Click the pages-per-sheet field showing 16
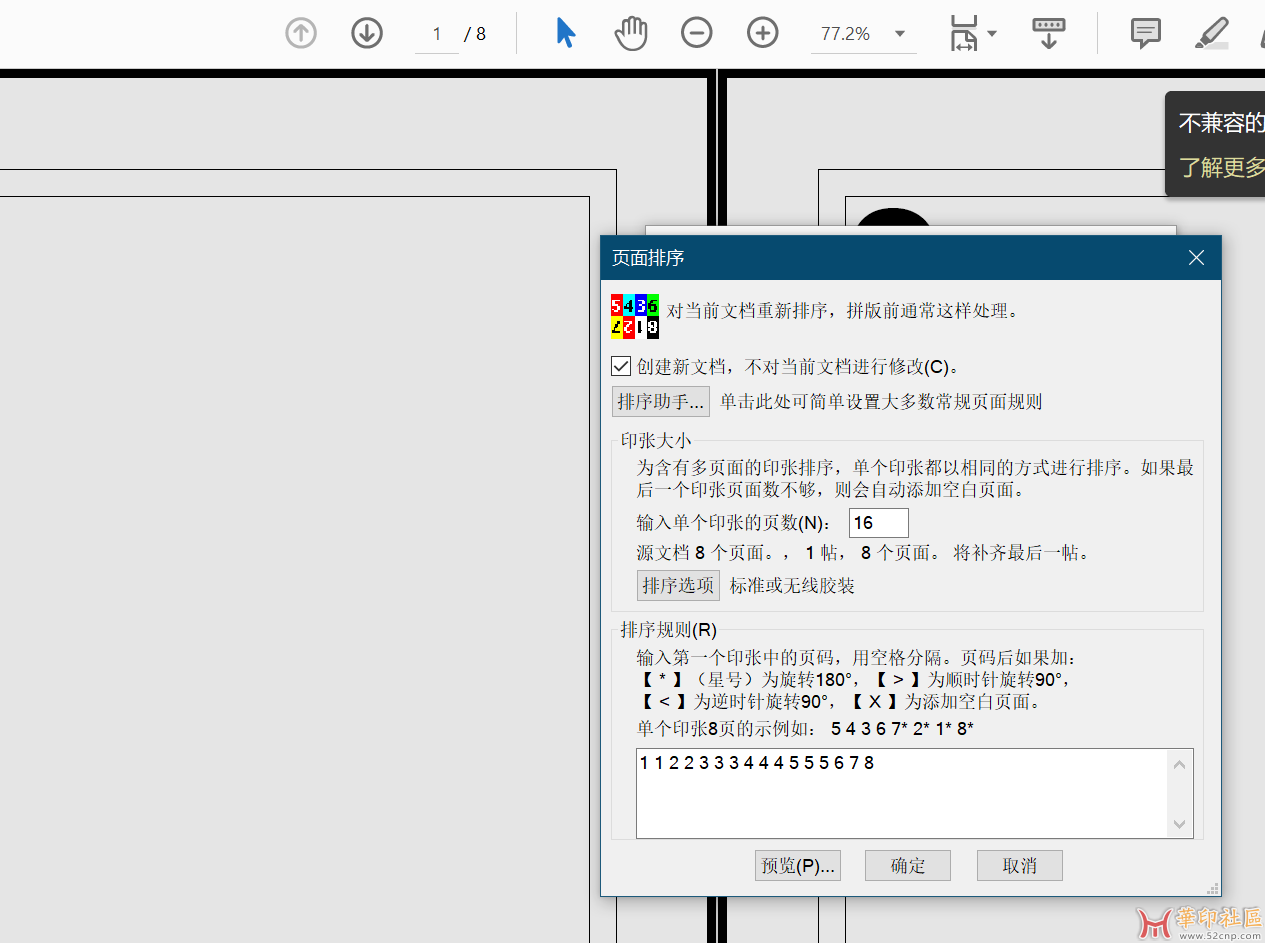This screenshot has width=1265, height=943. (878, 523)
